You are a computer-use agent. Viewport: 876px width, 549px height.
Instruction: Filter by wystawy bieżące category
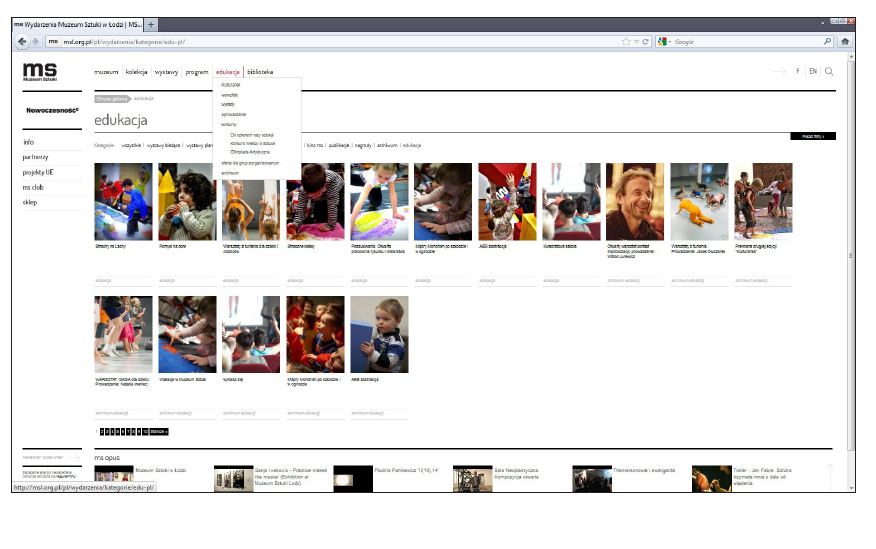tap(164, 145)
